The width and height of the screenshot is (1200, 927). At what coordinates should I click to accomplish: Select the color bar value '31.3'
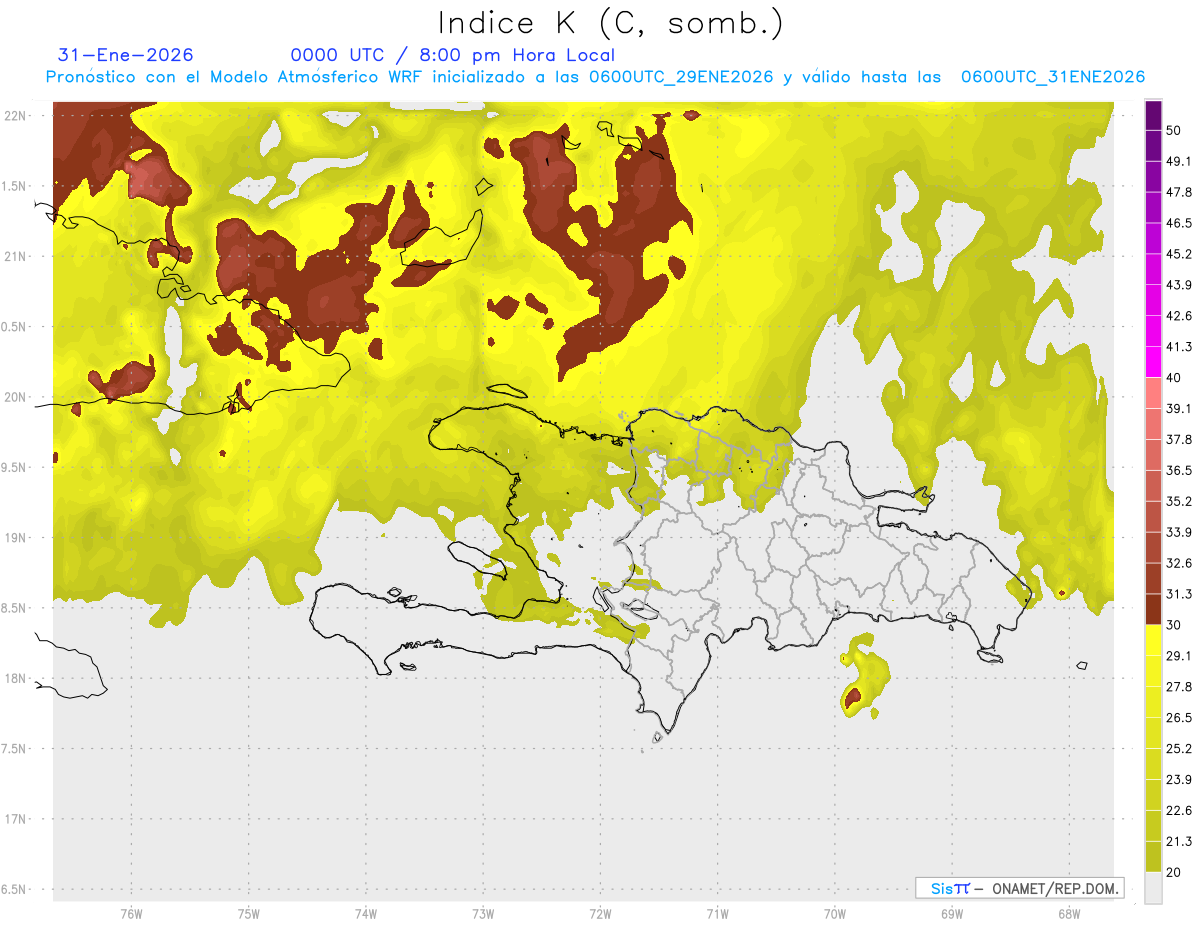[1179, 594]
